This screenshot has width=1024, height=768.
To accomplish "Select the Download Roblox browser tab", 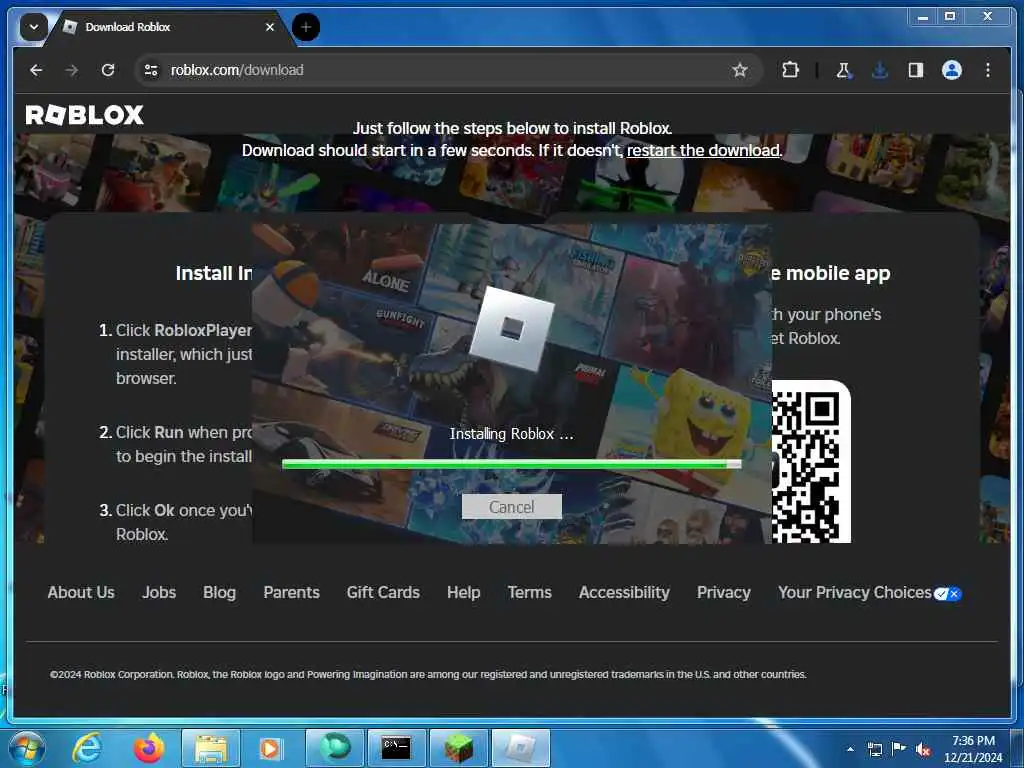I will pos(168,27).
